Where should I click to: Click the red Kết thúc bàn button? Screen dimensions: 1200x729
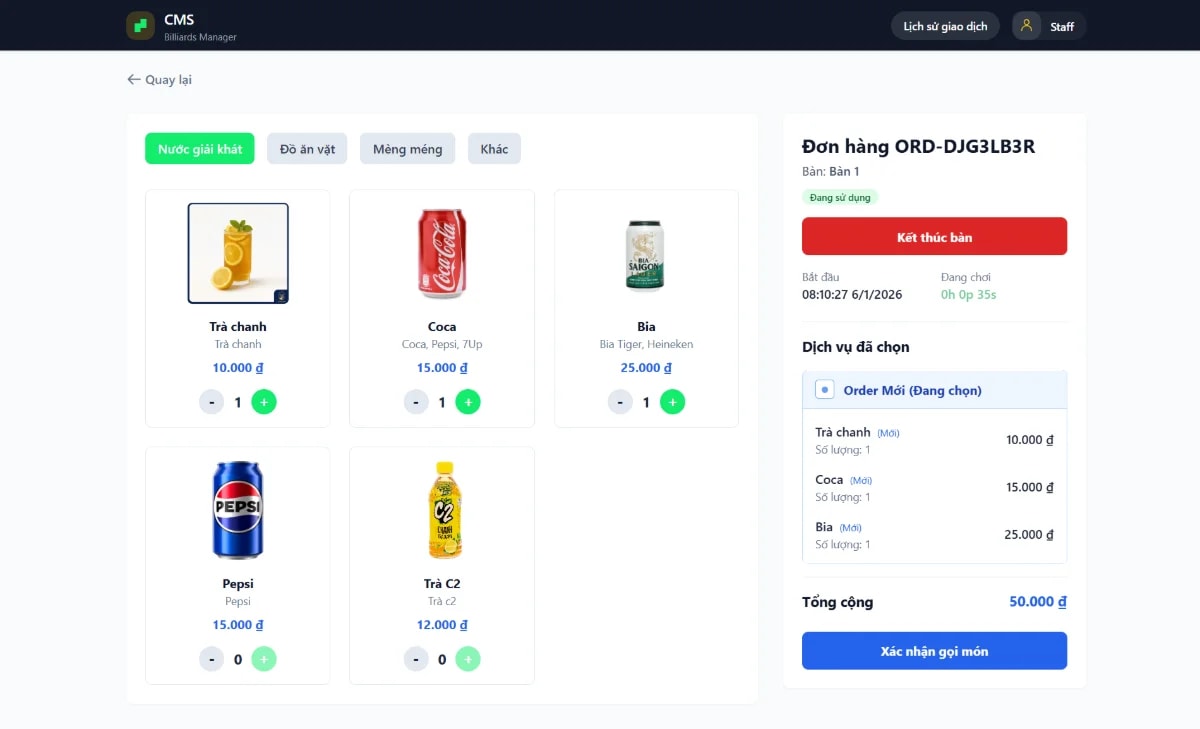(x=934, y=237)
